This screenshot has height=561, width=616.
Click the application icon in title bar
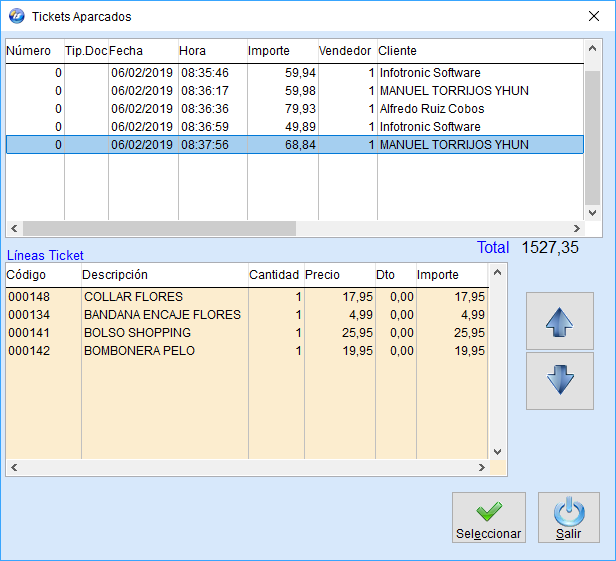click(x=17, y=16)
